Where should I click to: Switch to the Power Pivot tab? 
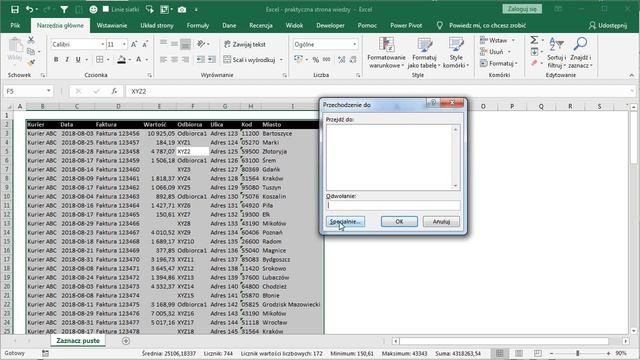(x=406, y=25)
